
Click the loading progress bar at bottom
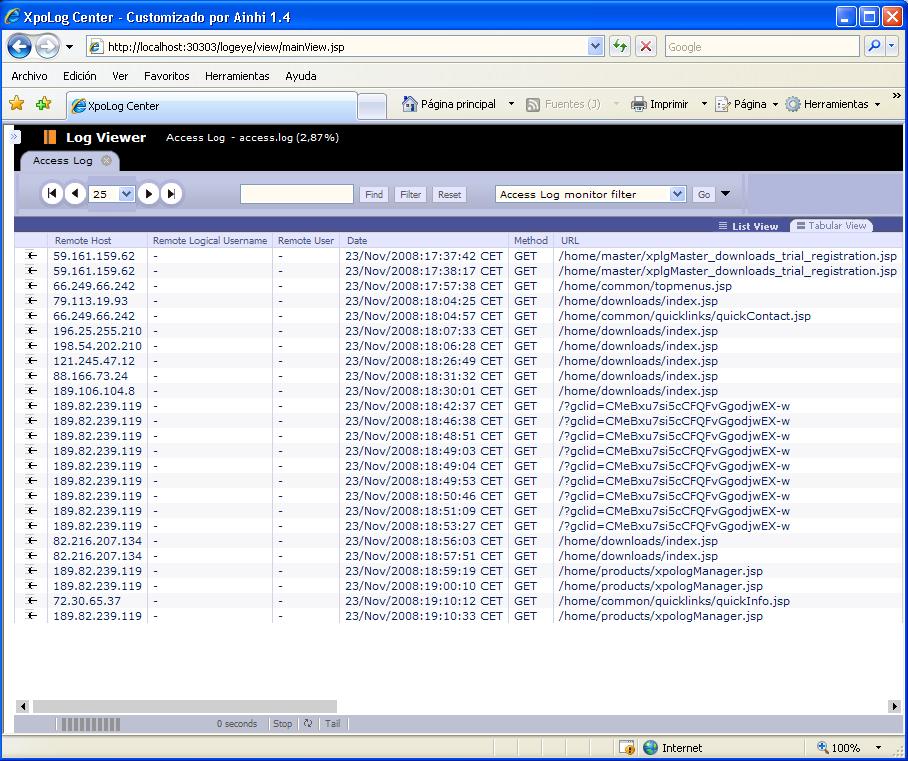pyautogui.click(x=91, y=724)
